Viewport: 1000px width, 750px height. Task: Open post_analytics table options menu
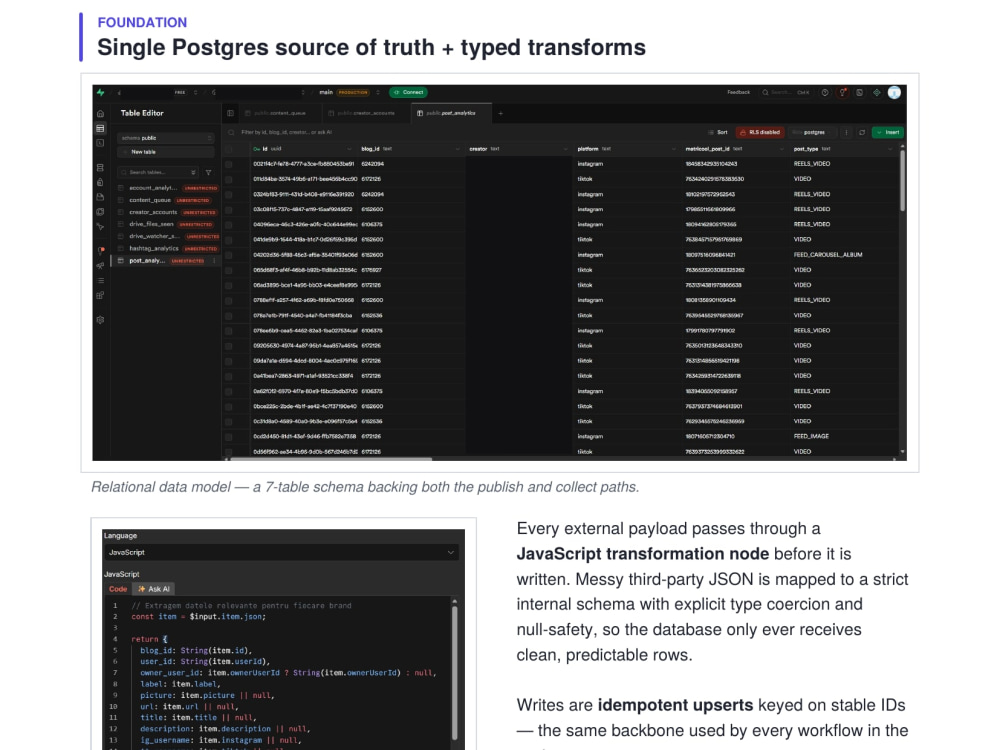(214, 261)
